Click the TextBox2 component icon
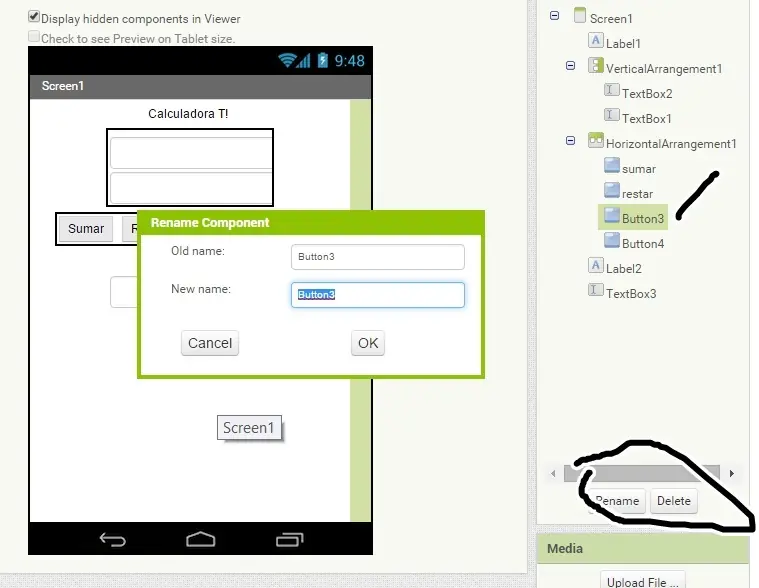Screen dimensions: 759x588 click(611, 90)
